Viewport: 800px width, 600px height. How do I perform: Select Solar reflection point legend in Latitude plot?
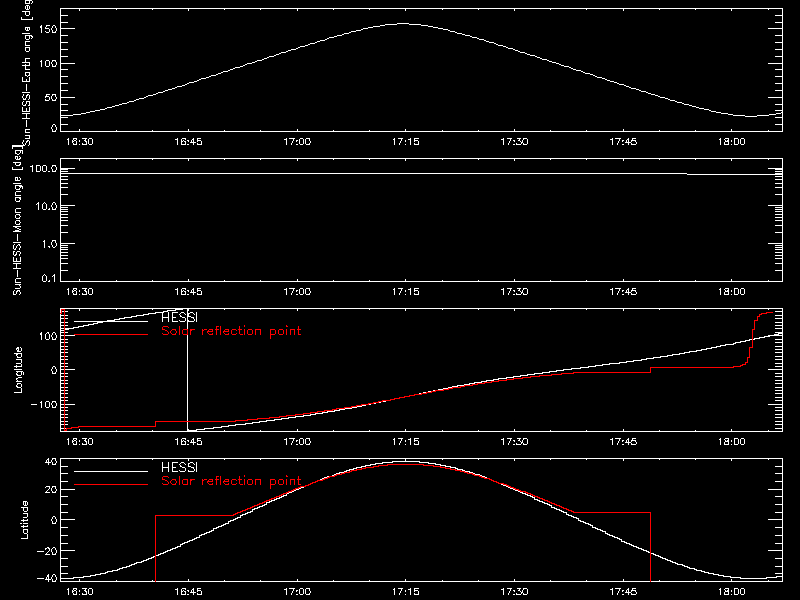231,481
